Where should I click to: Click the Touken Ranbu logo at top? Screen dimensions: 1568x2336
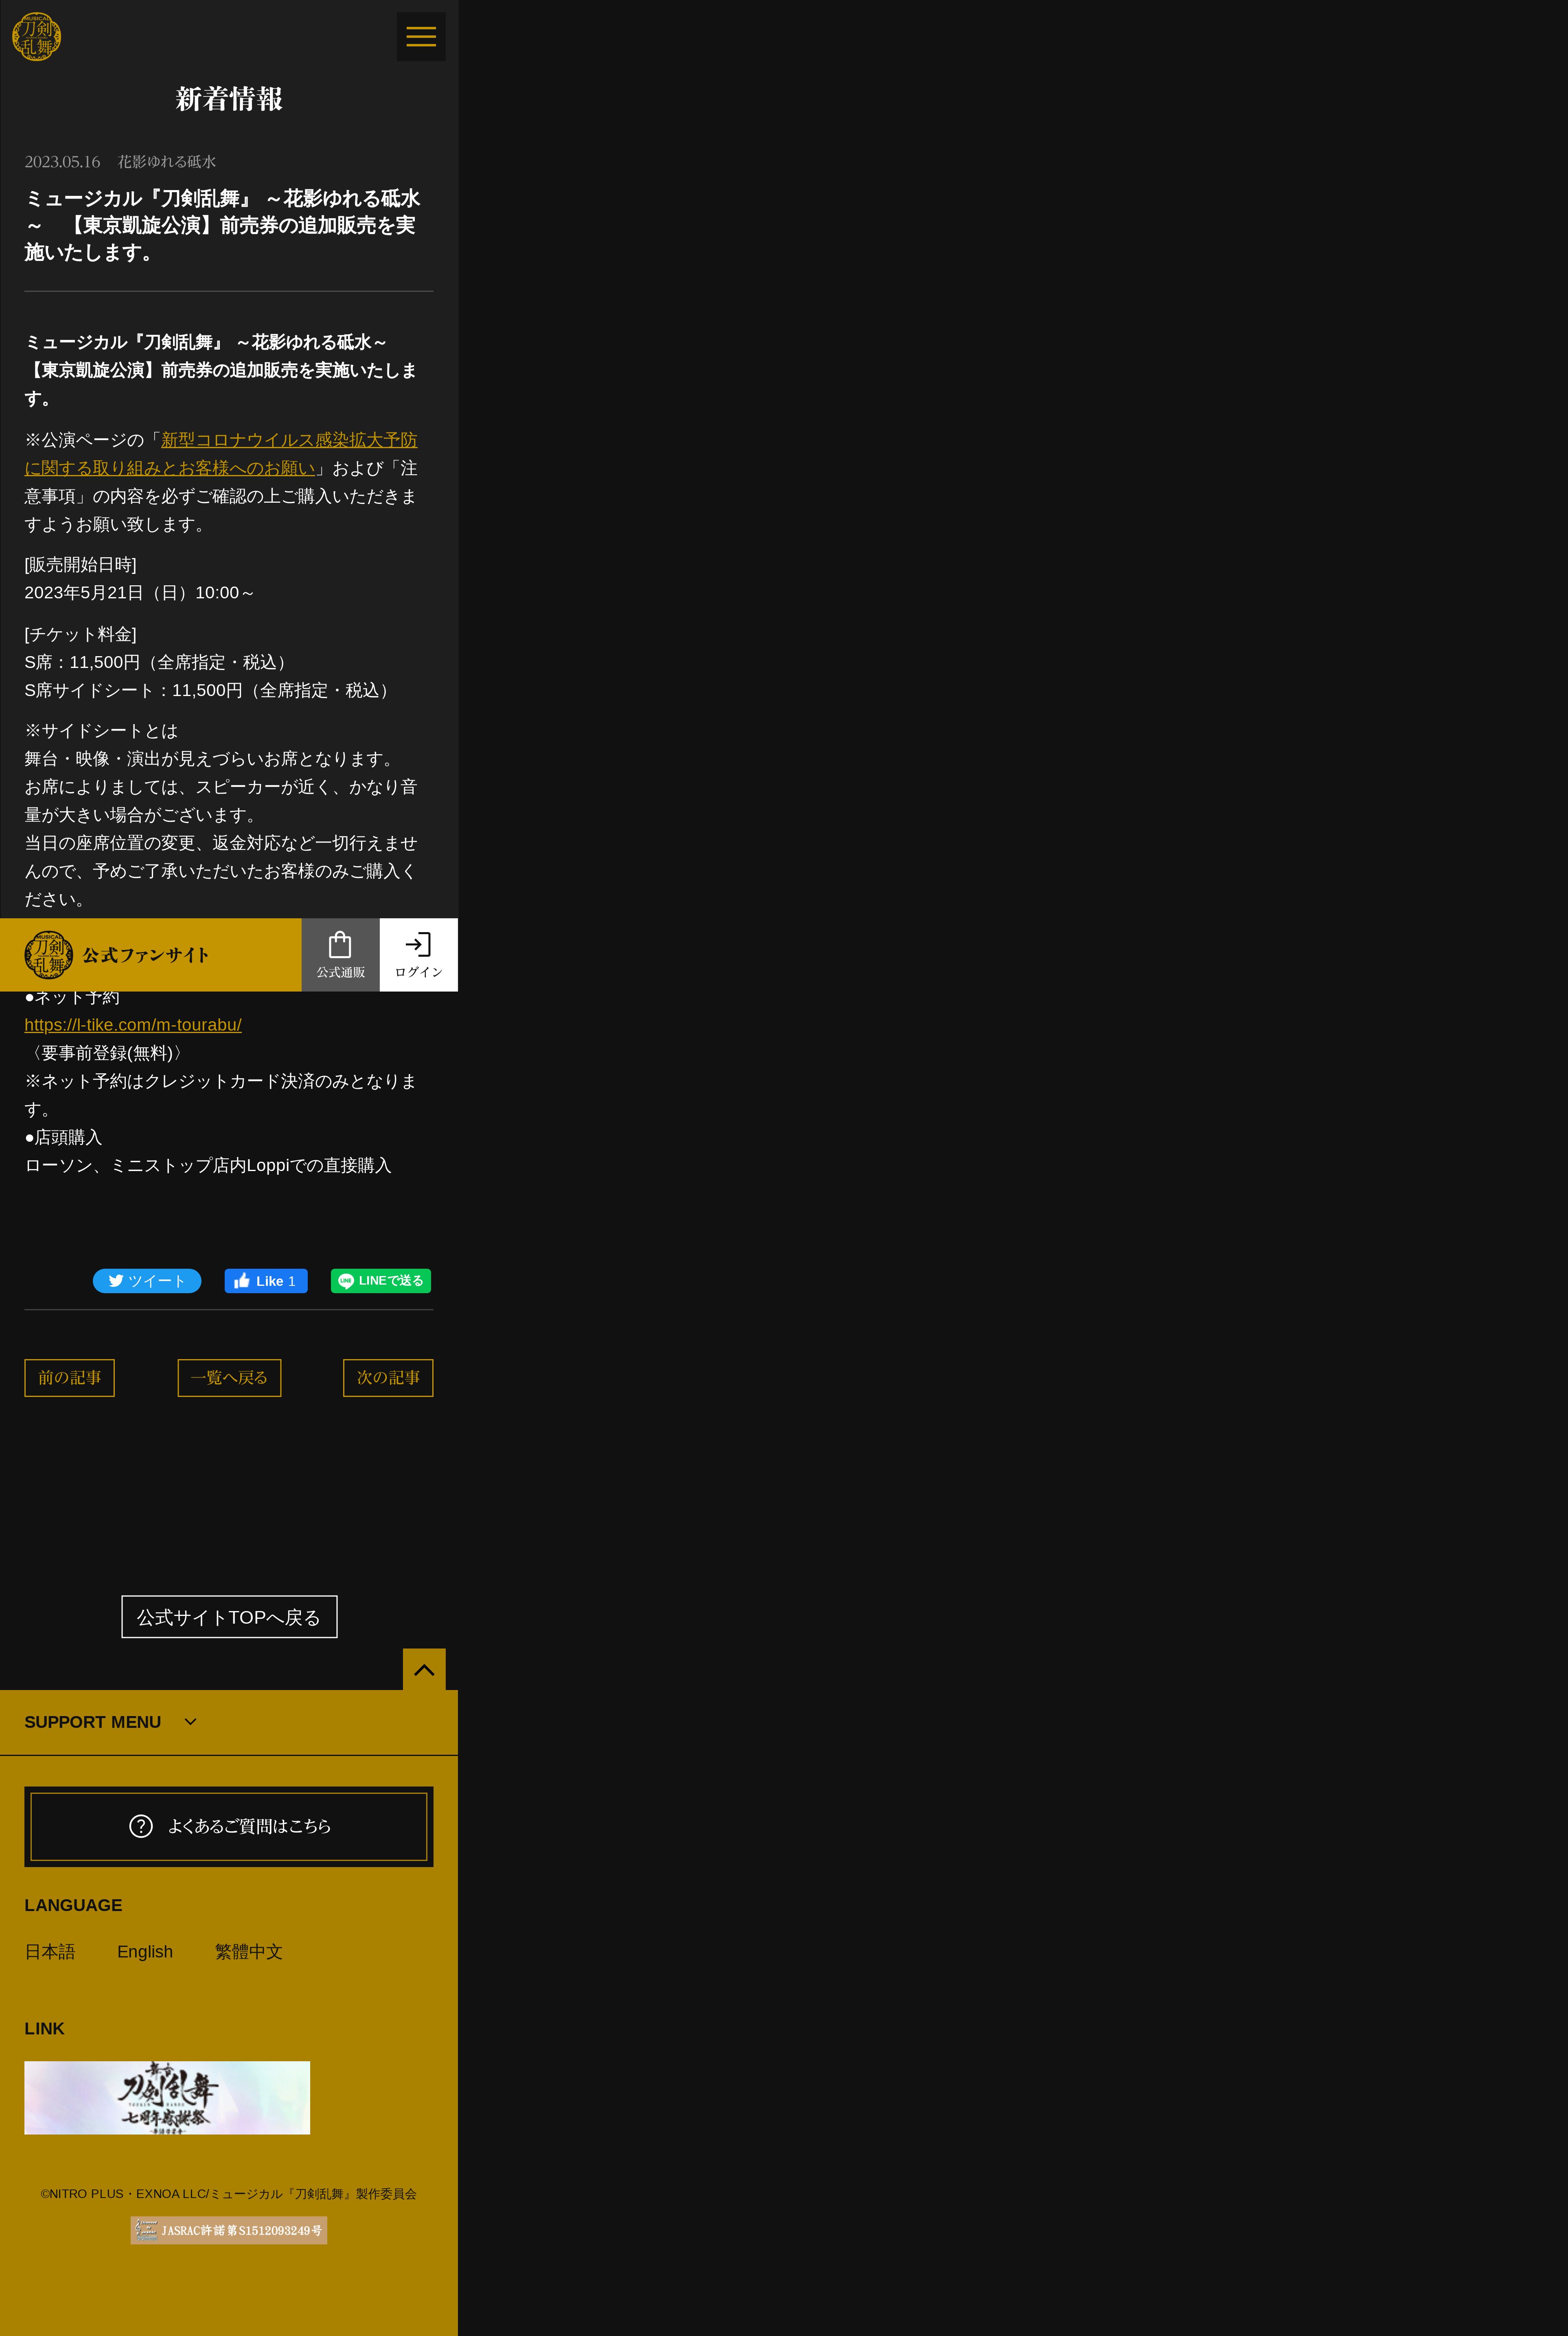pyautogui.click(x=37, y=37)
